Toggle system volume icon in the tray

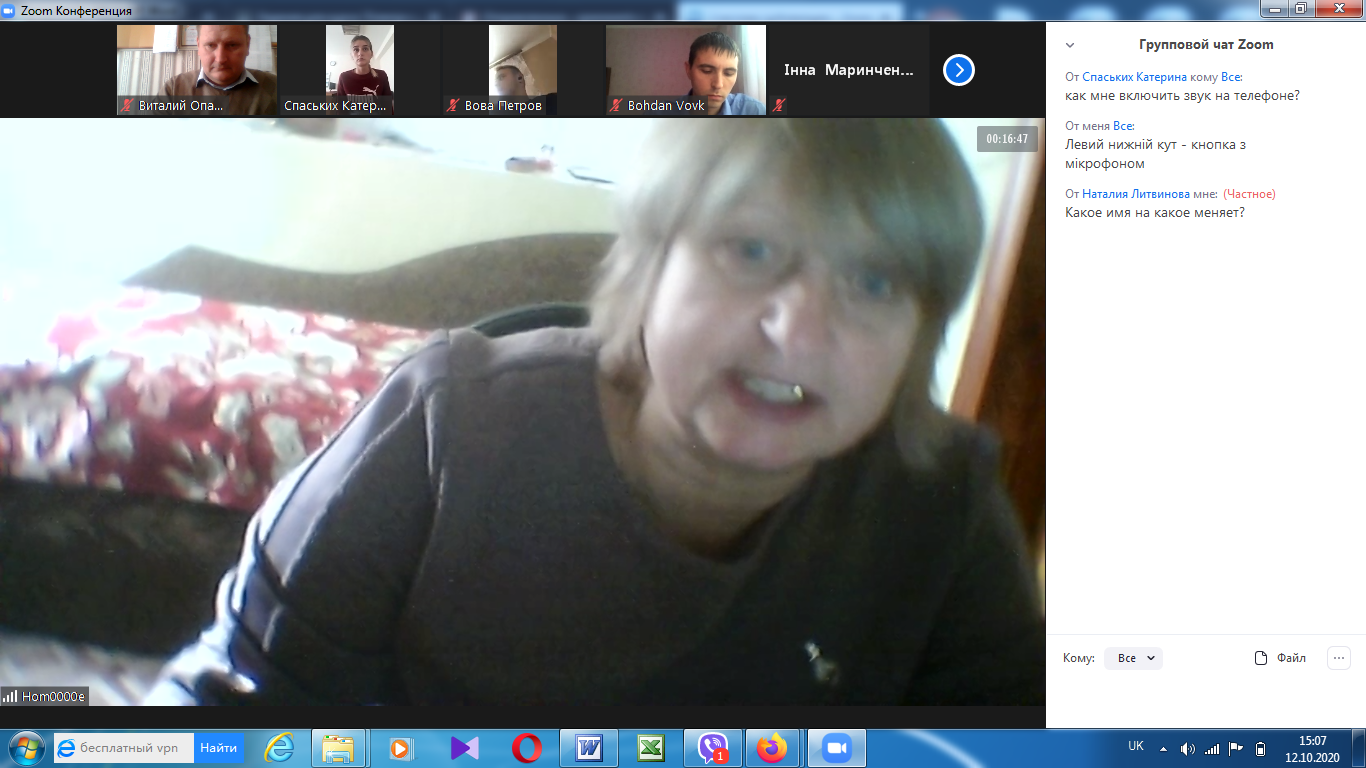click(1188, 748)
